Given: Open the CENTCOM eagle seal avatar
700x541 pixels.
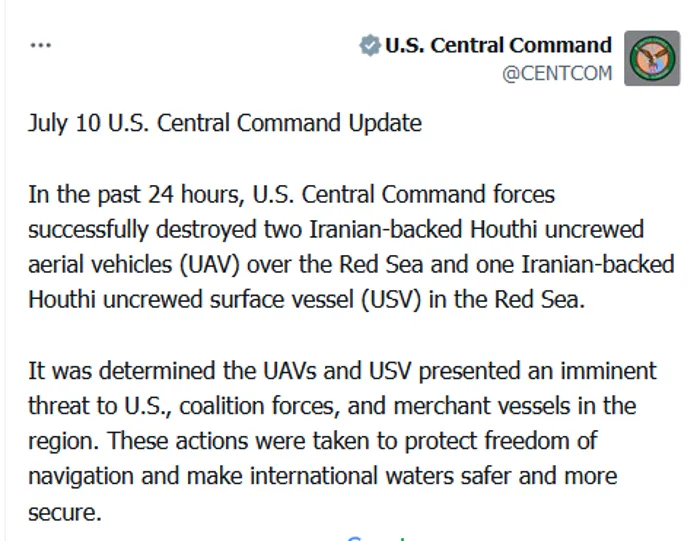Looking at the screenshot, I should (652, 58).
